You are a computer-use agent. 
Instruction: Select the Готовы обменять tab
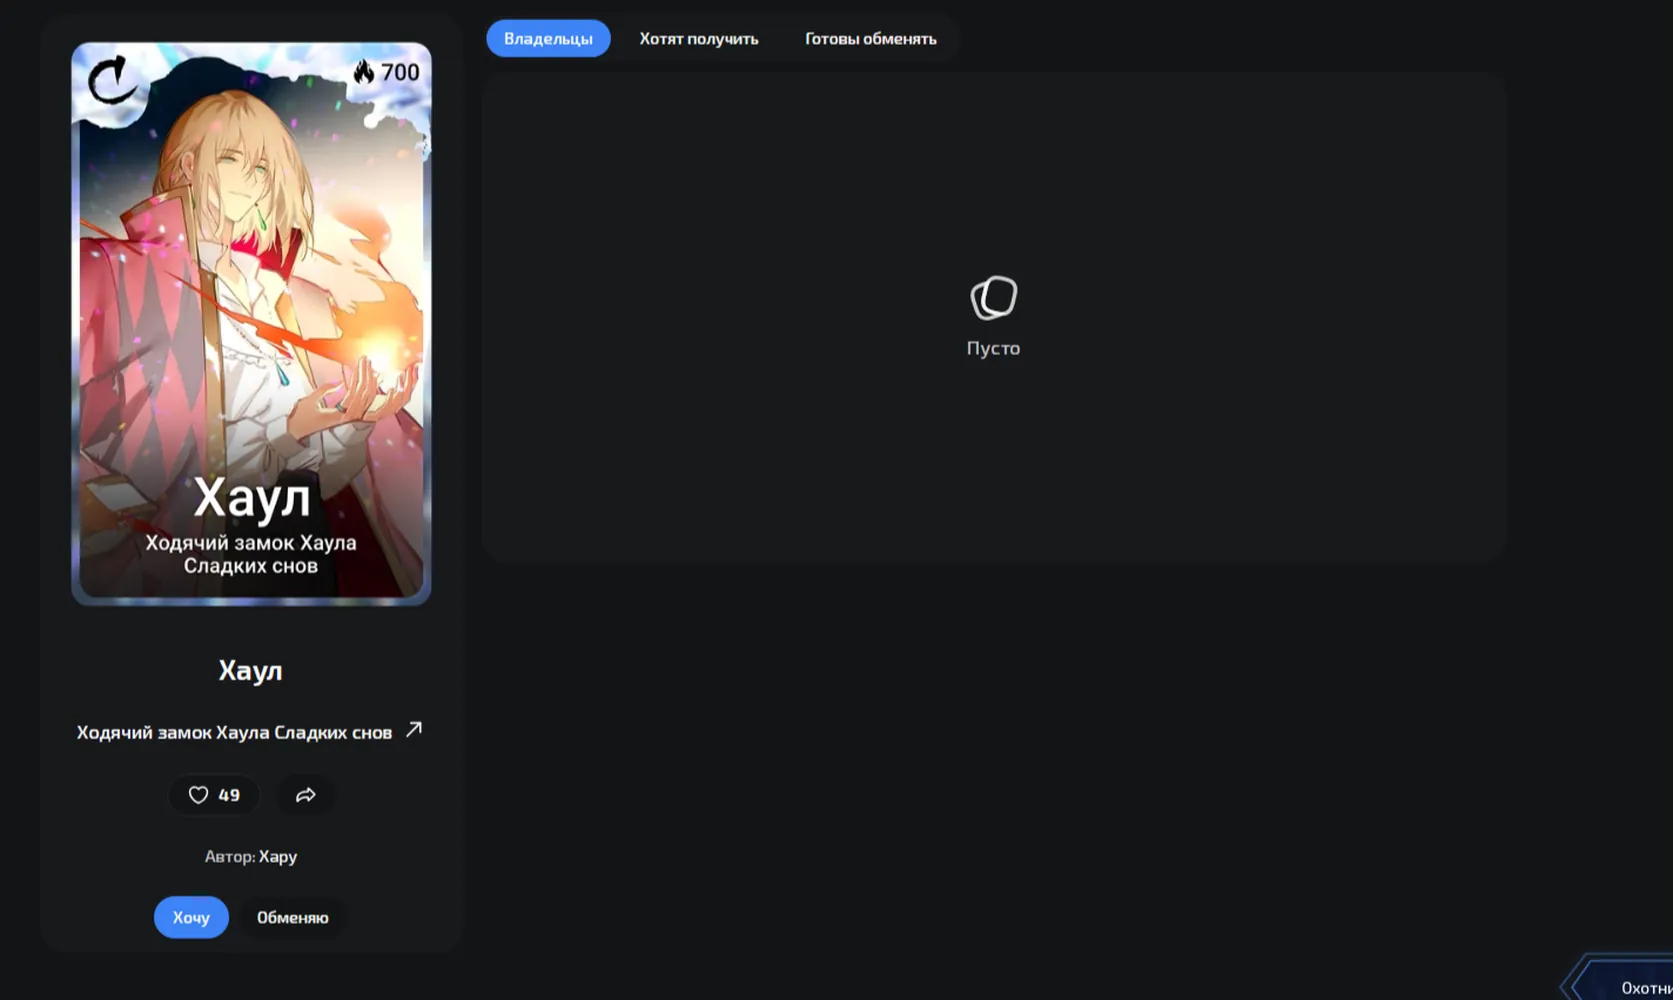pyautogui.click(x=871, y=39)
